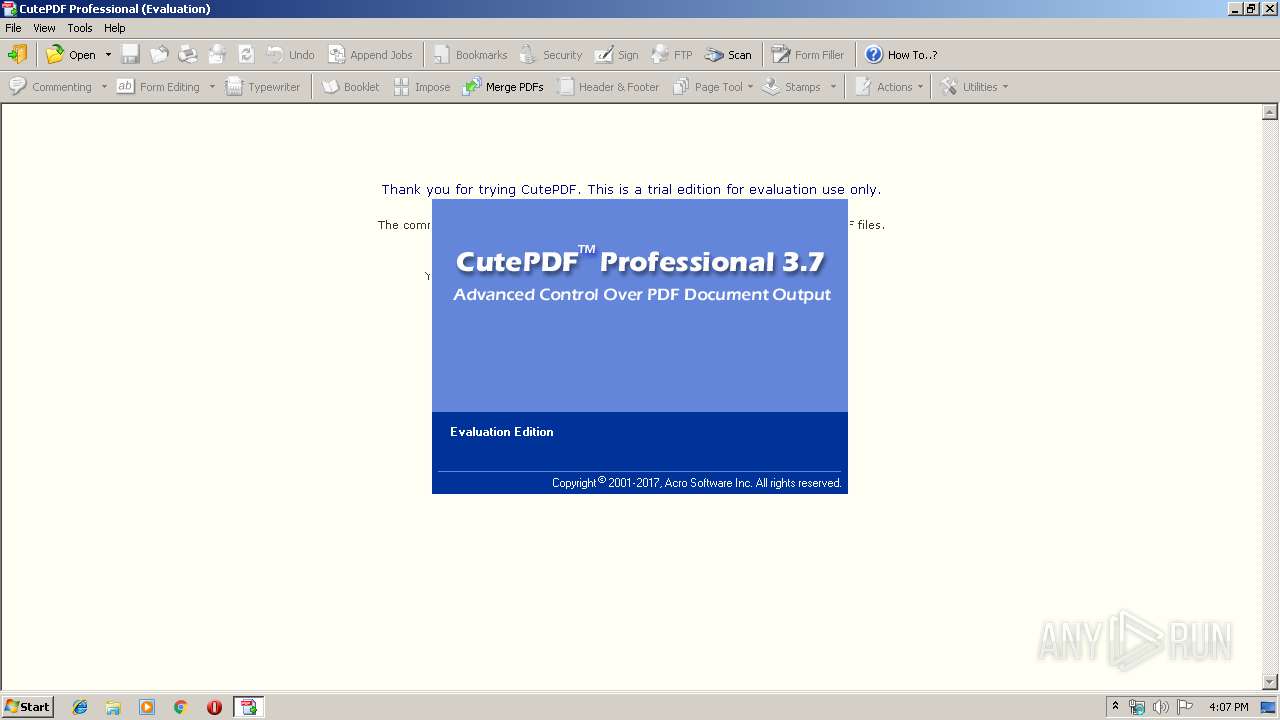This screenshot has width=1280, height=720.
Task: Open the Actions tool
Action: pyautogui.click(x=883, y=87)
